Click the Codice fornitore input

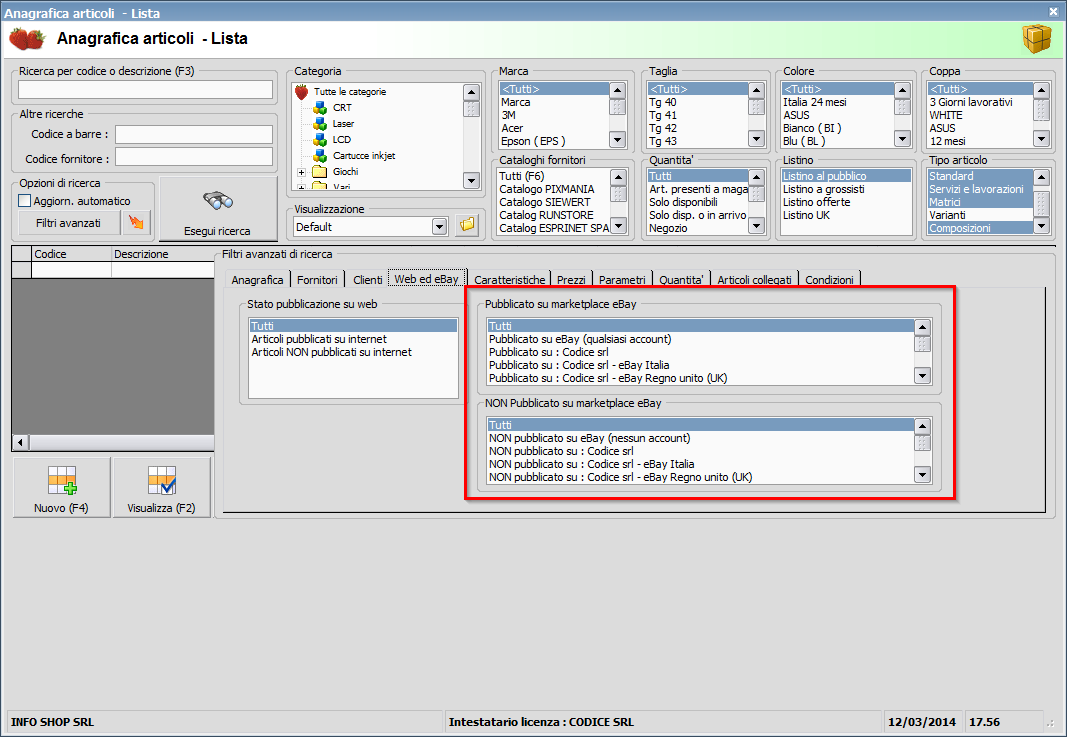point(194,157)
